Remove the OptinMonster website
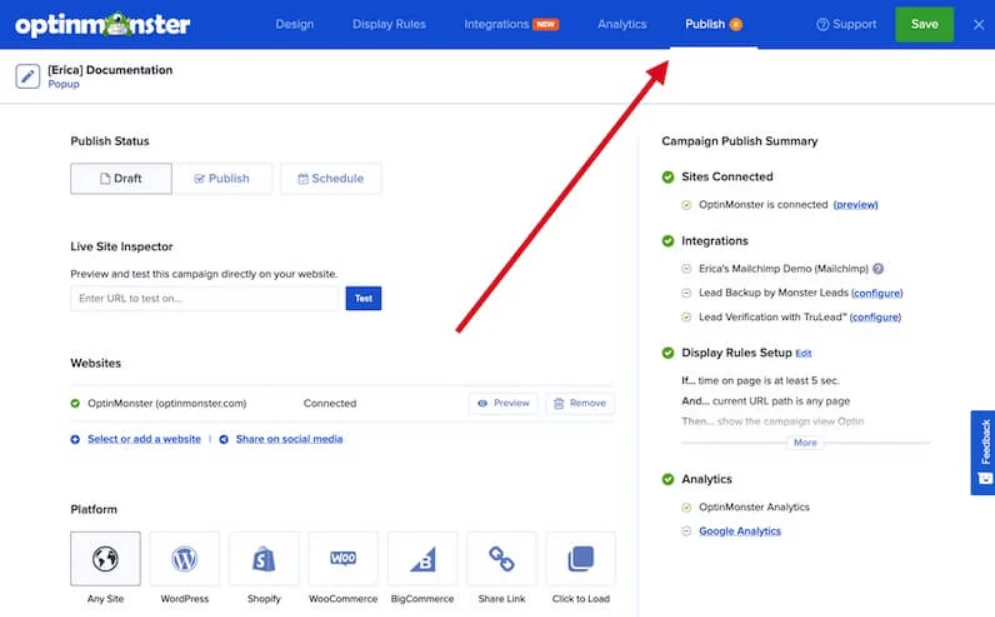Viewport: 995px width, 617px height. tap(580, 403)
